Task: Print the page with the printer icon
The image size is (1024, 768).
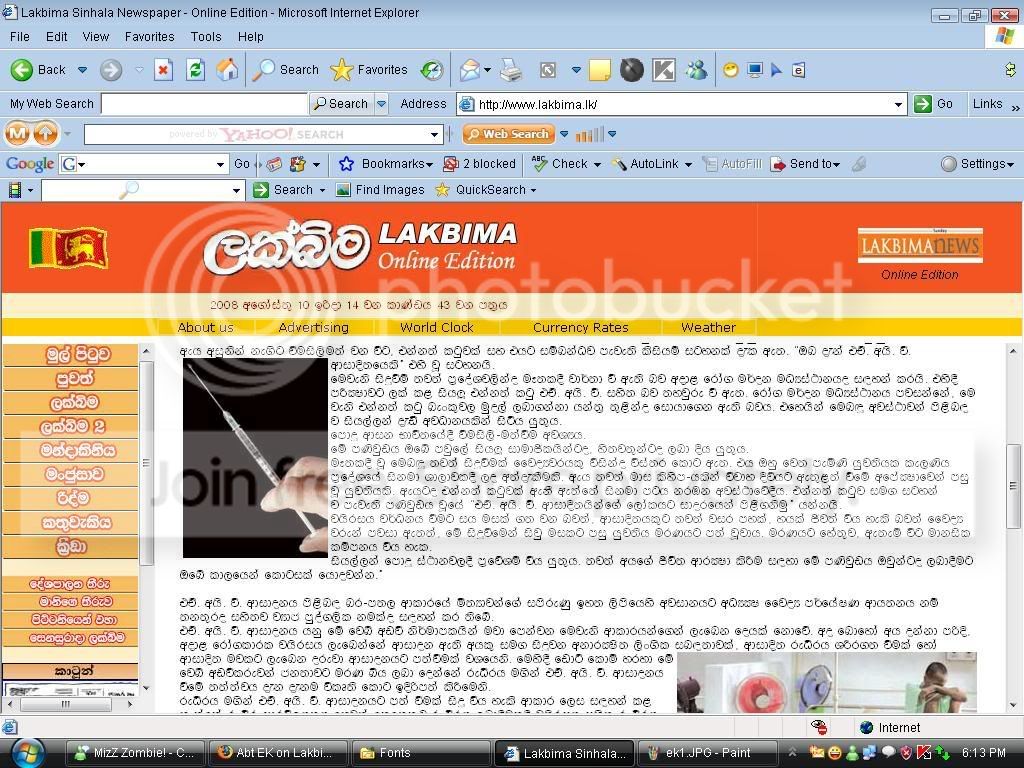Action: pyautogui.click(x=511, y=70)
